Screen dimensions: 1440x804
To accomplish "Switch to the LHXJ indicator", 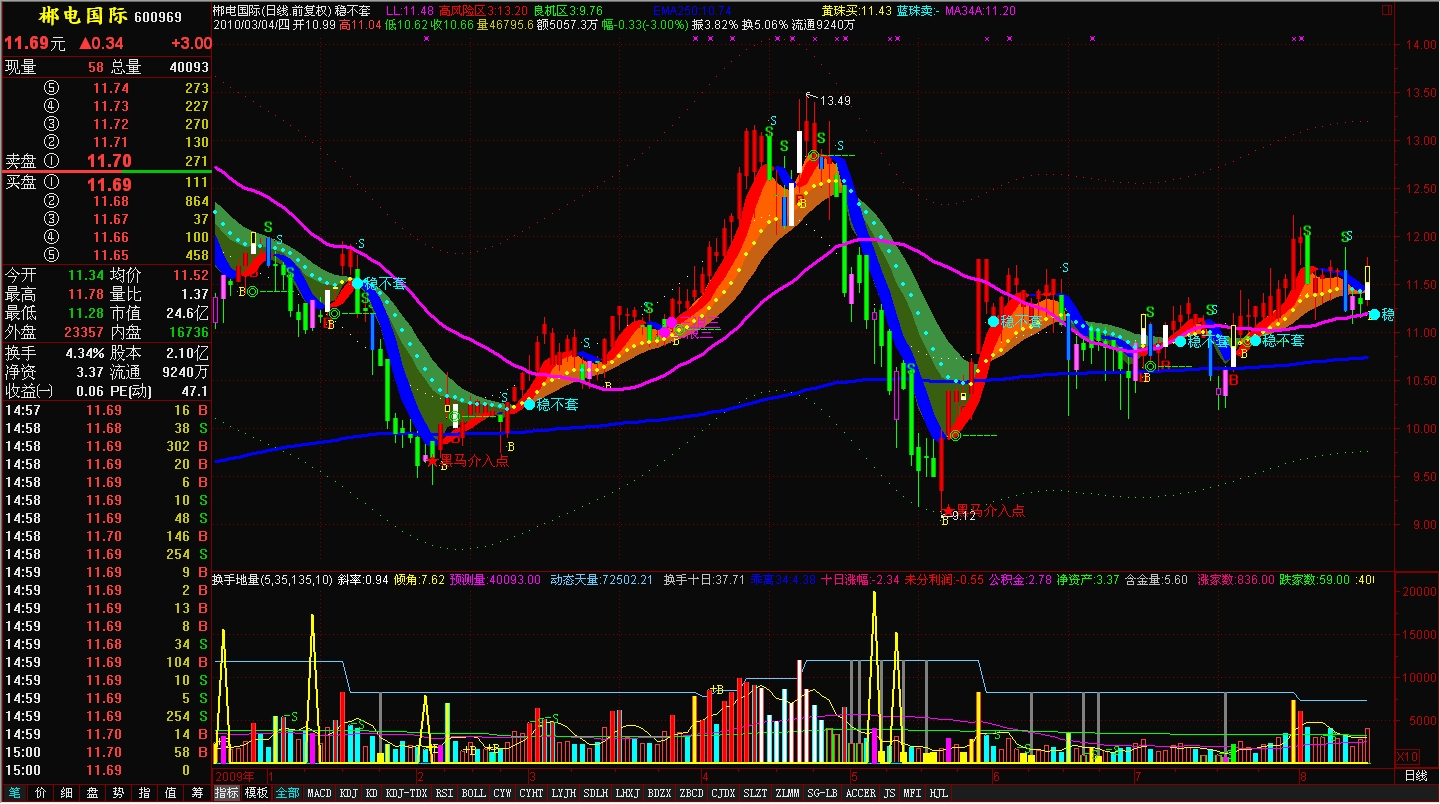I will coord(628,793).
